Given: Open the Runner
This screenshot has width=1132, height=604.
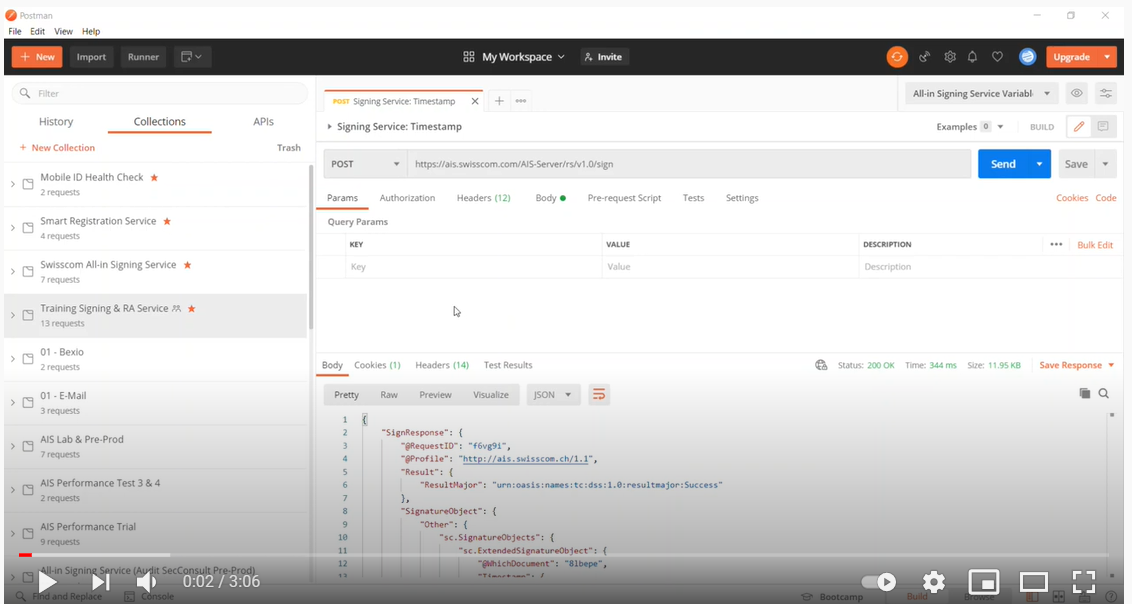Looking at the screenshot, I should tap(144, 57).
